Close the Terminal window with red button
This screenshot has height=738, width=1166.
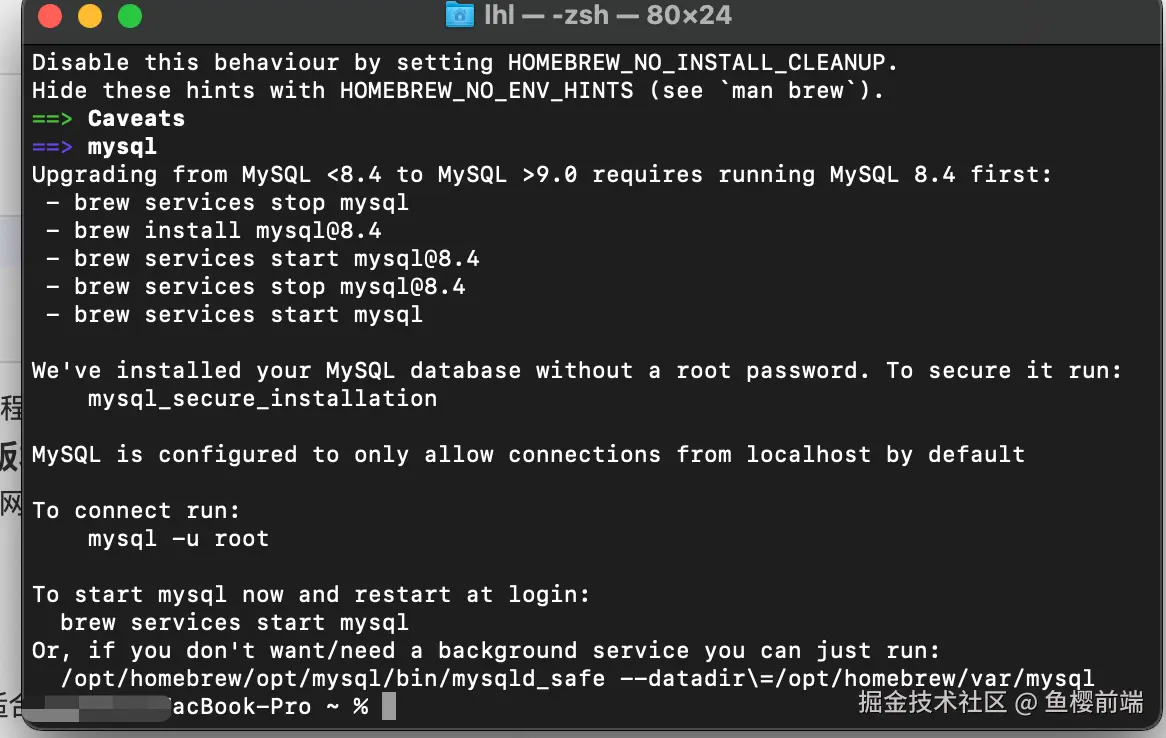50,16
